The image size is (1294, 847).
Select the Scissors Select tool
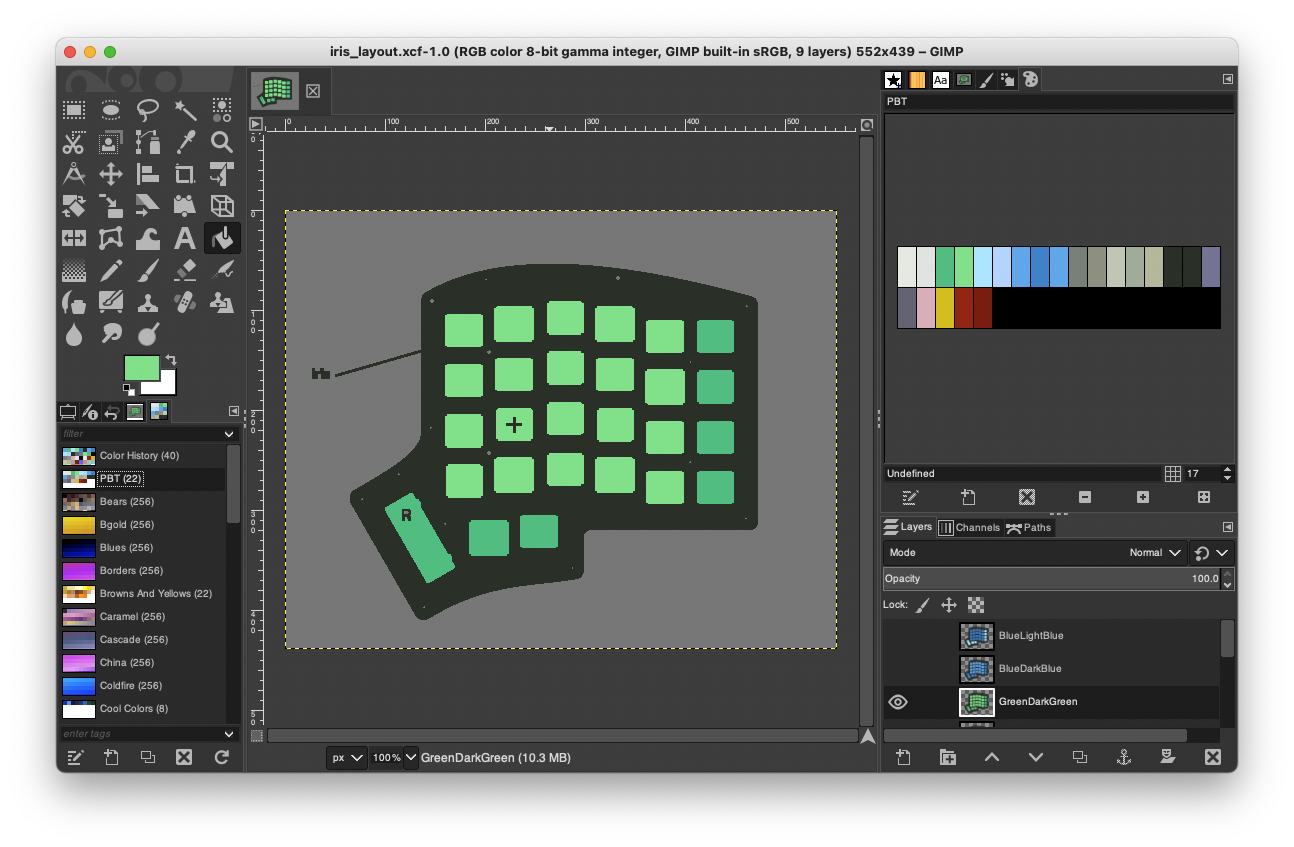pos(74,142)
